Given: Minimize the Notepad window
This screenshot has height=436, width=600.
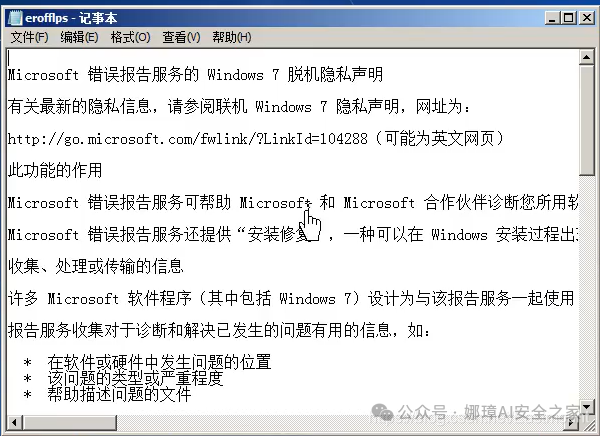Looking at the screenshot, I should 552,18.
